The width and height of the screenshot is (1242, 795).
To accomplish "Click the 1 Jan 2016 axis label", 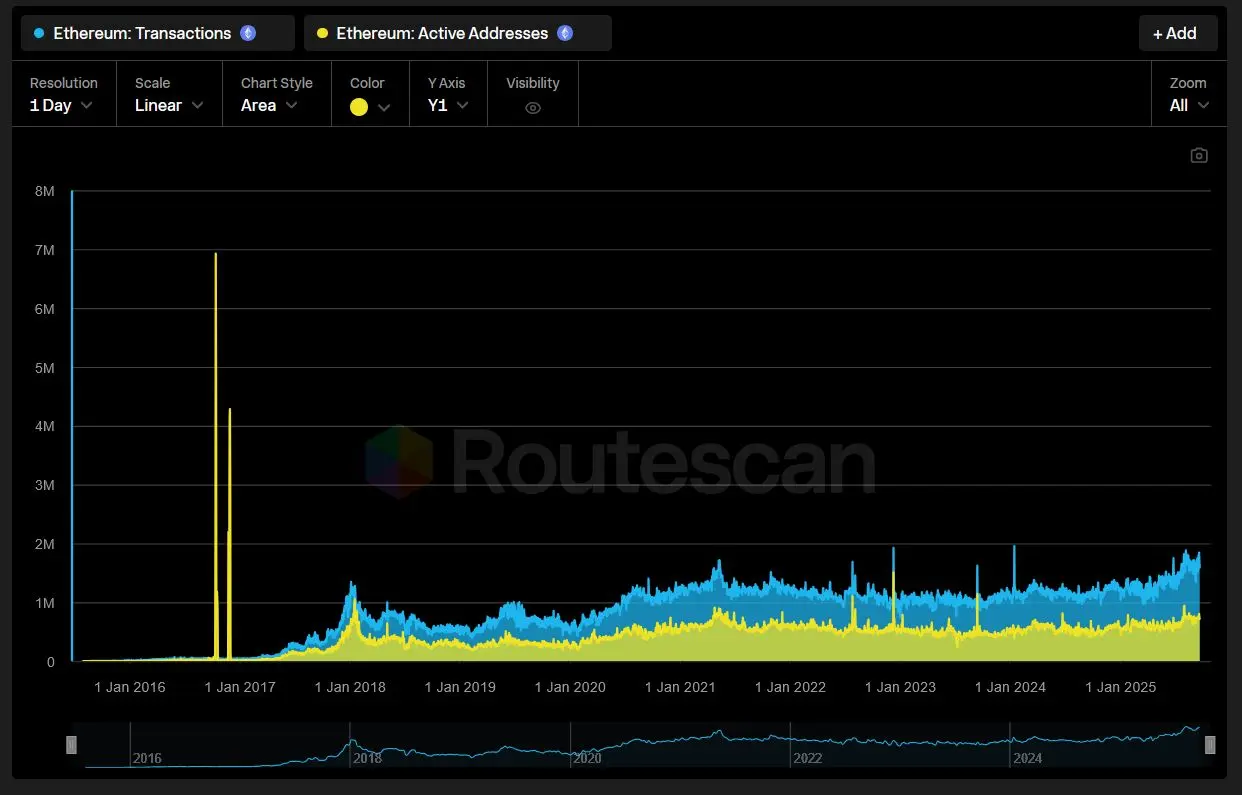I will [x=130, y=687].
